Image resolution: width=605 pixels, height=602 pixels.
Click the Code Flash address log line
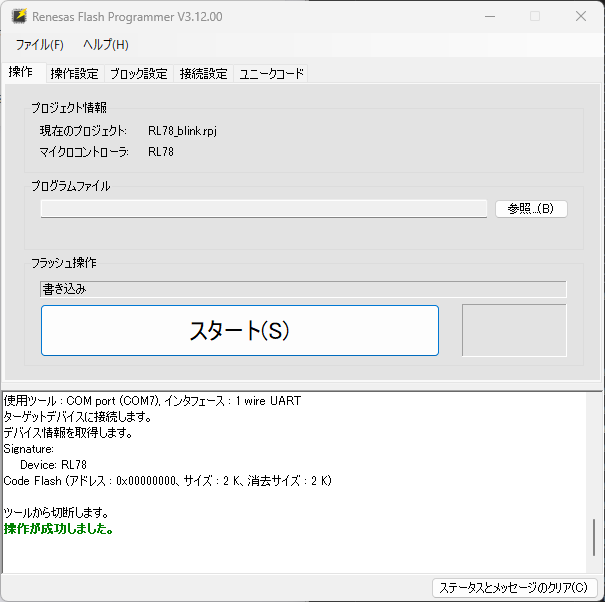pos(167,481)
